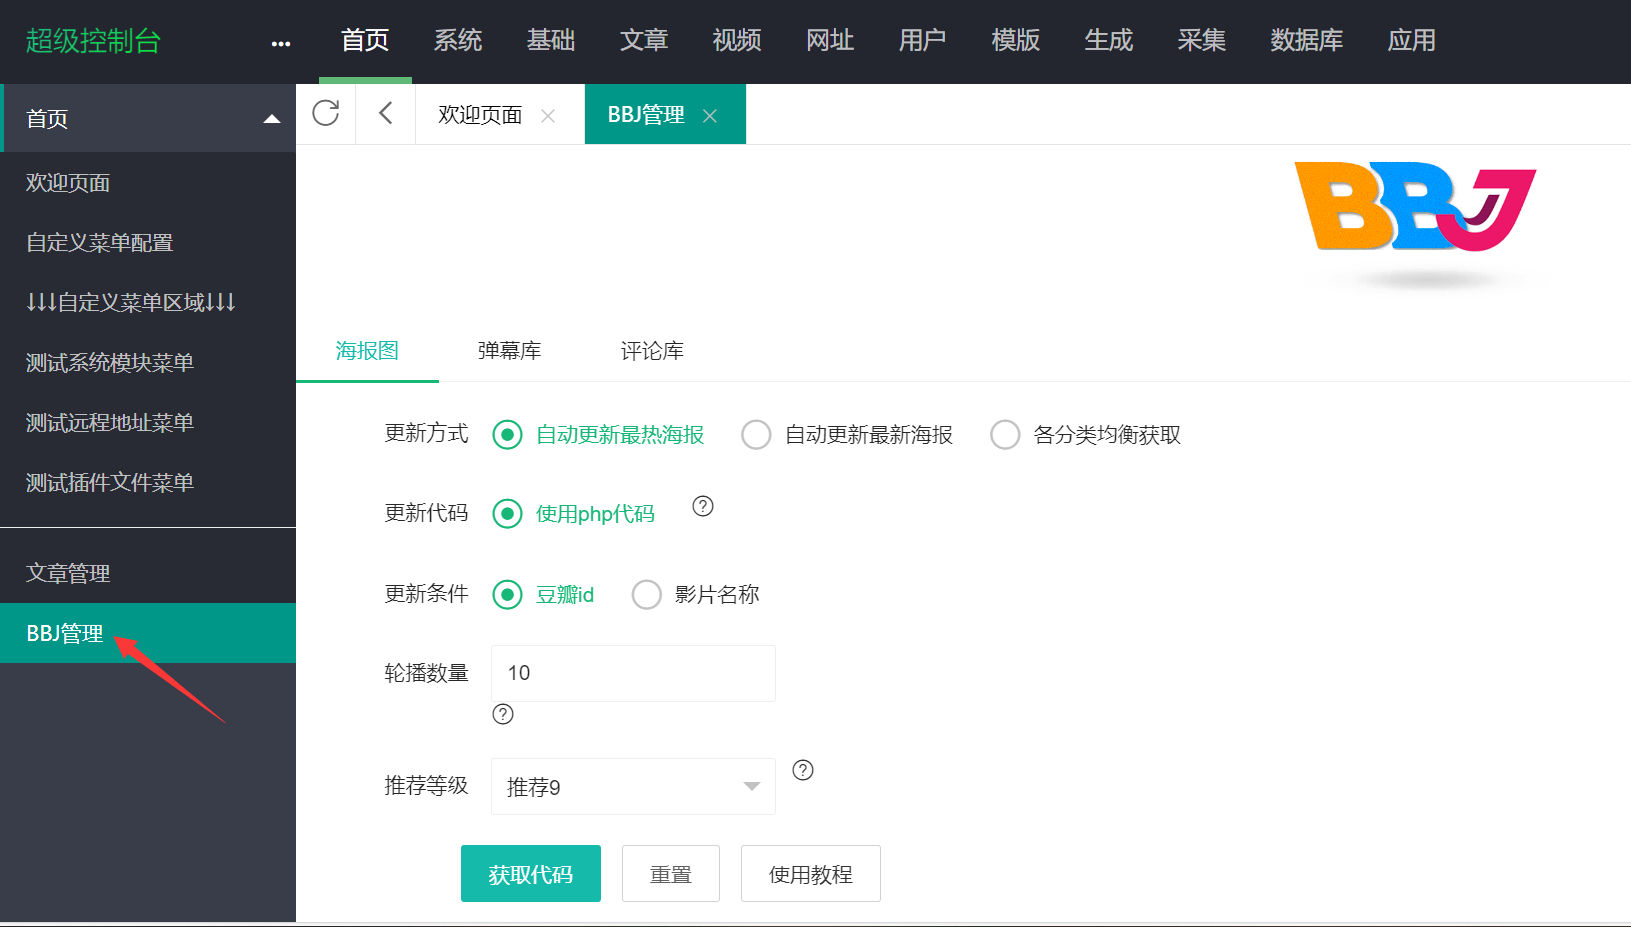Click the 使用教程 button
1631x927 pixels.
811,874
